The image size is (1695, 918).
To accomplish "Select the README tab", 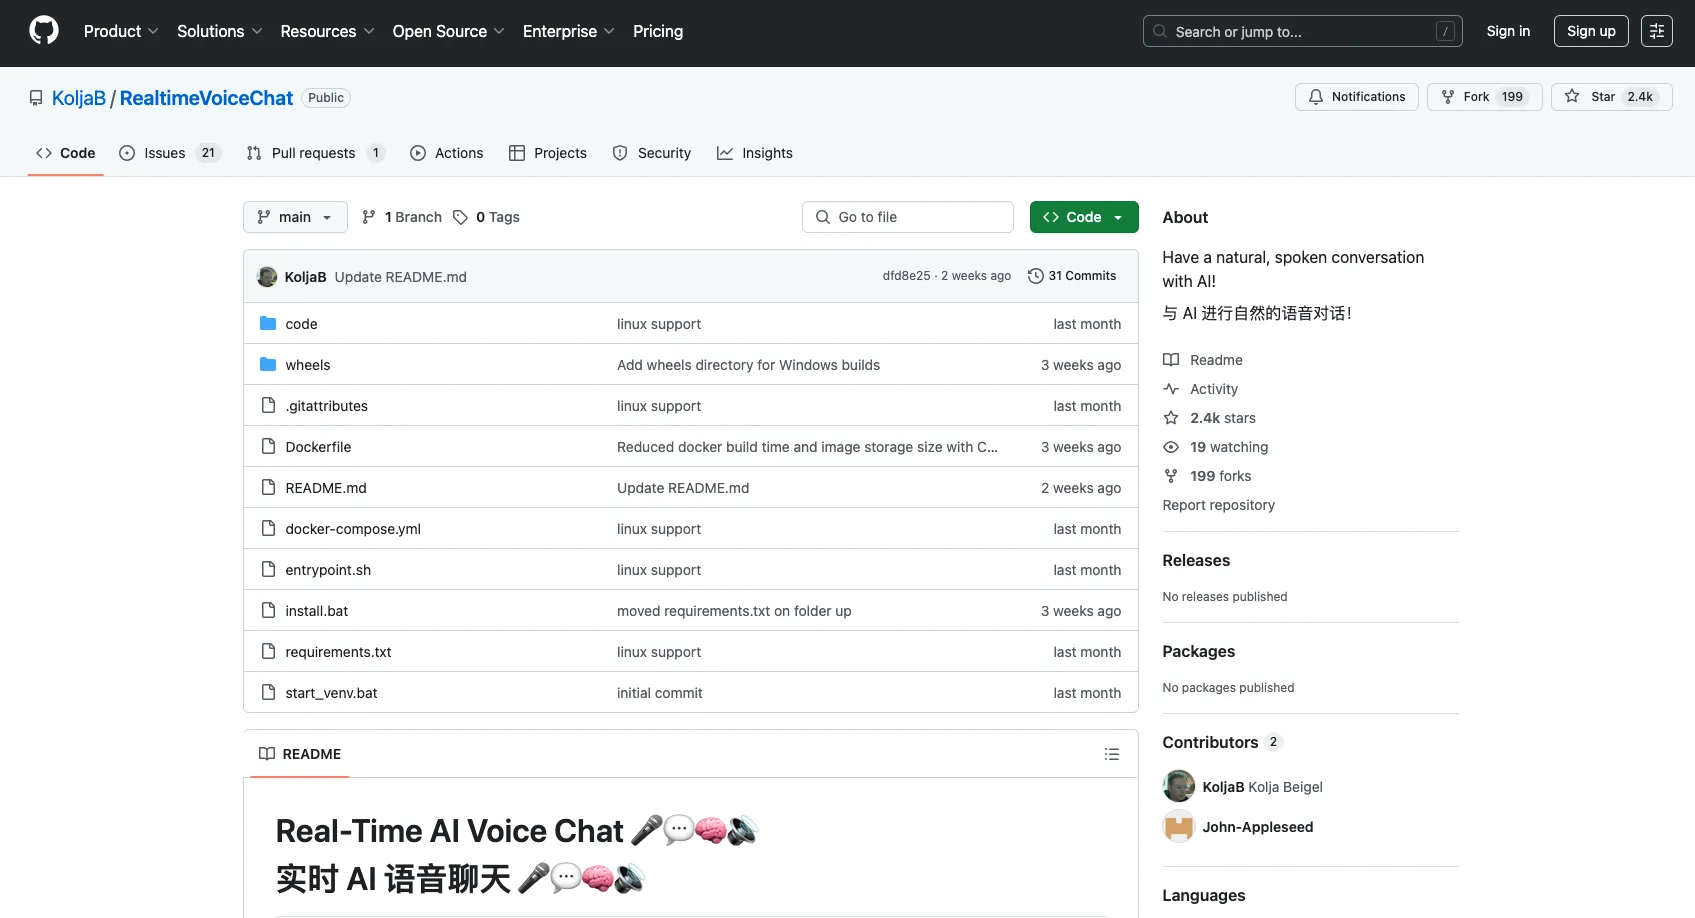I will [299, 754].
